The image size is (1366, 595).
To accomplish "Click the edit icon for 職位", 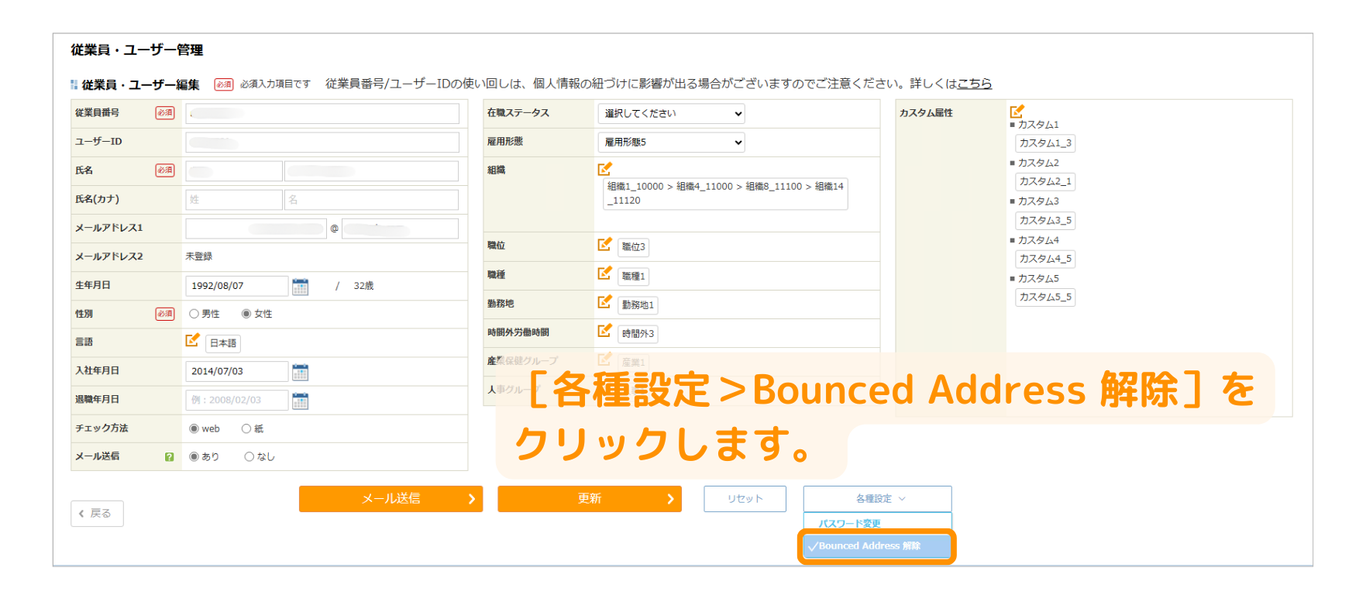I will pyautogui.click(x=604, y=244).
